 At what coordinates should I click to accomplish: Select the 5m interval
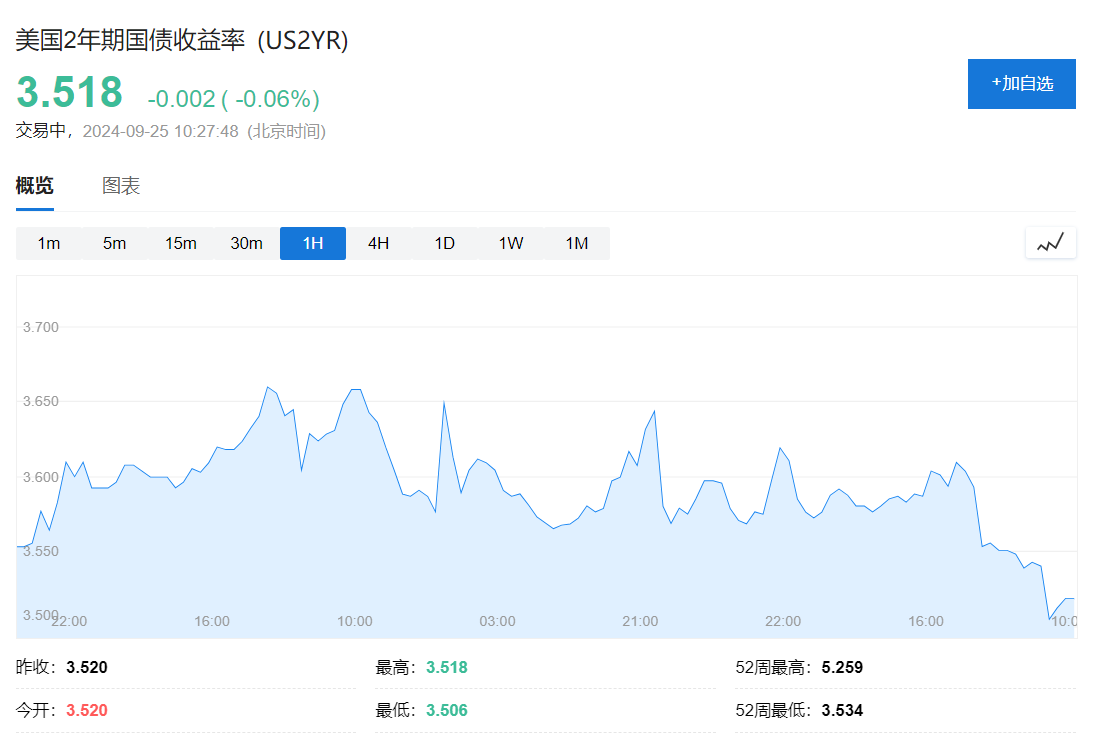click(114, 243)
